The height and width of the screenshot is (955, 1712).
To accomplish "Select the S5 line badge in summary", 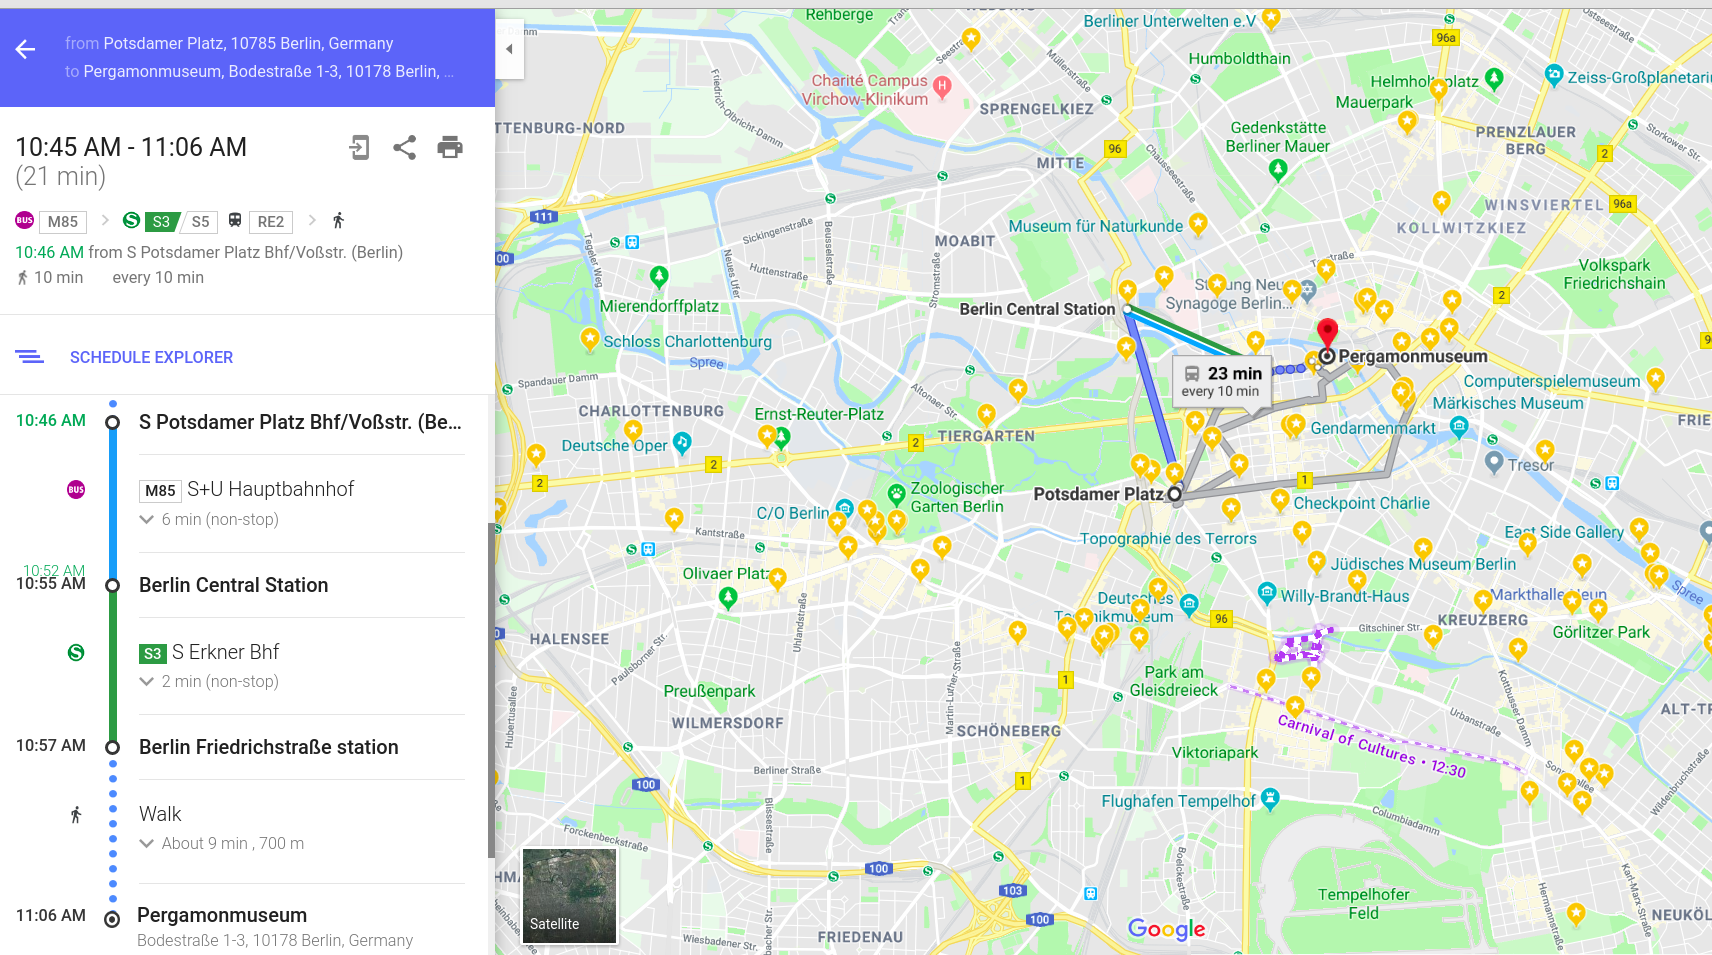I will (x=200, y=222).
